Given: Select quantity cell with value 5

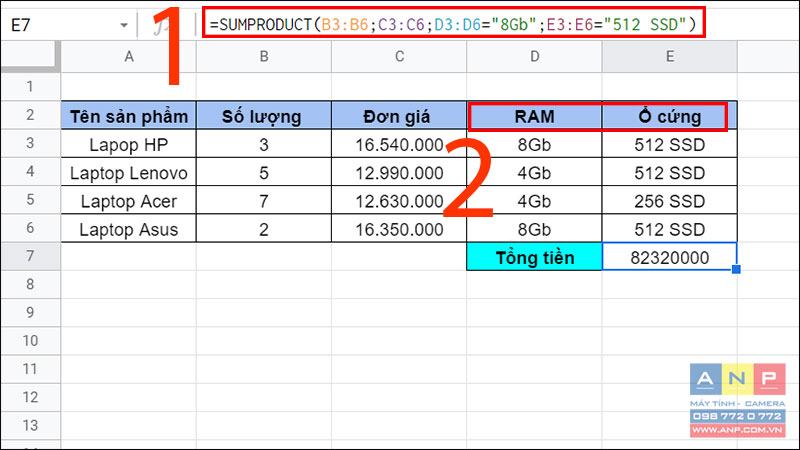Looking at the screenshot, I should [264, 172].
